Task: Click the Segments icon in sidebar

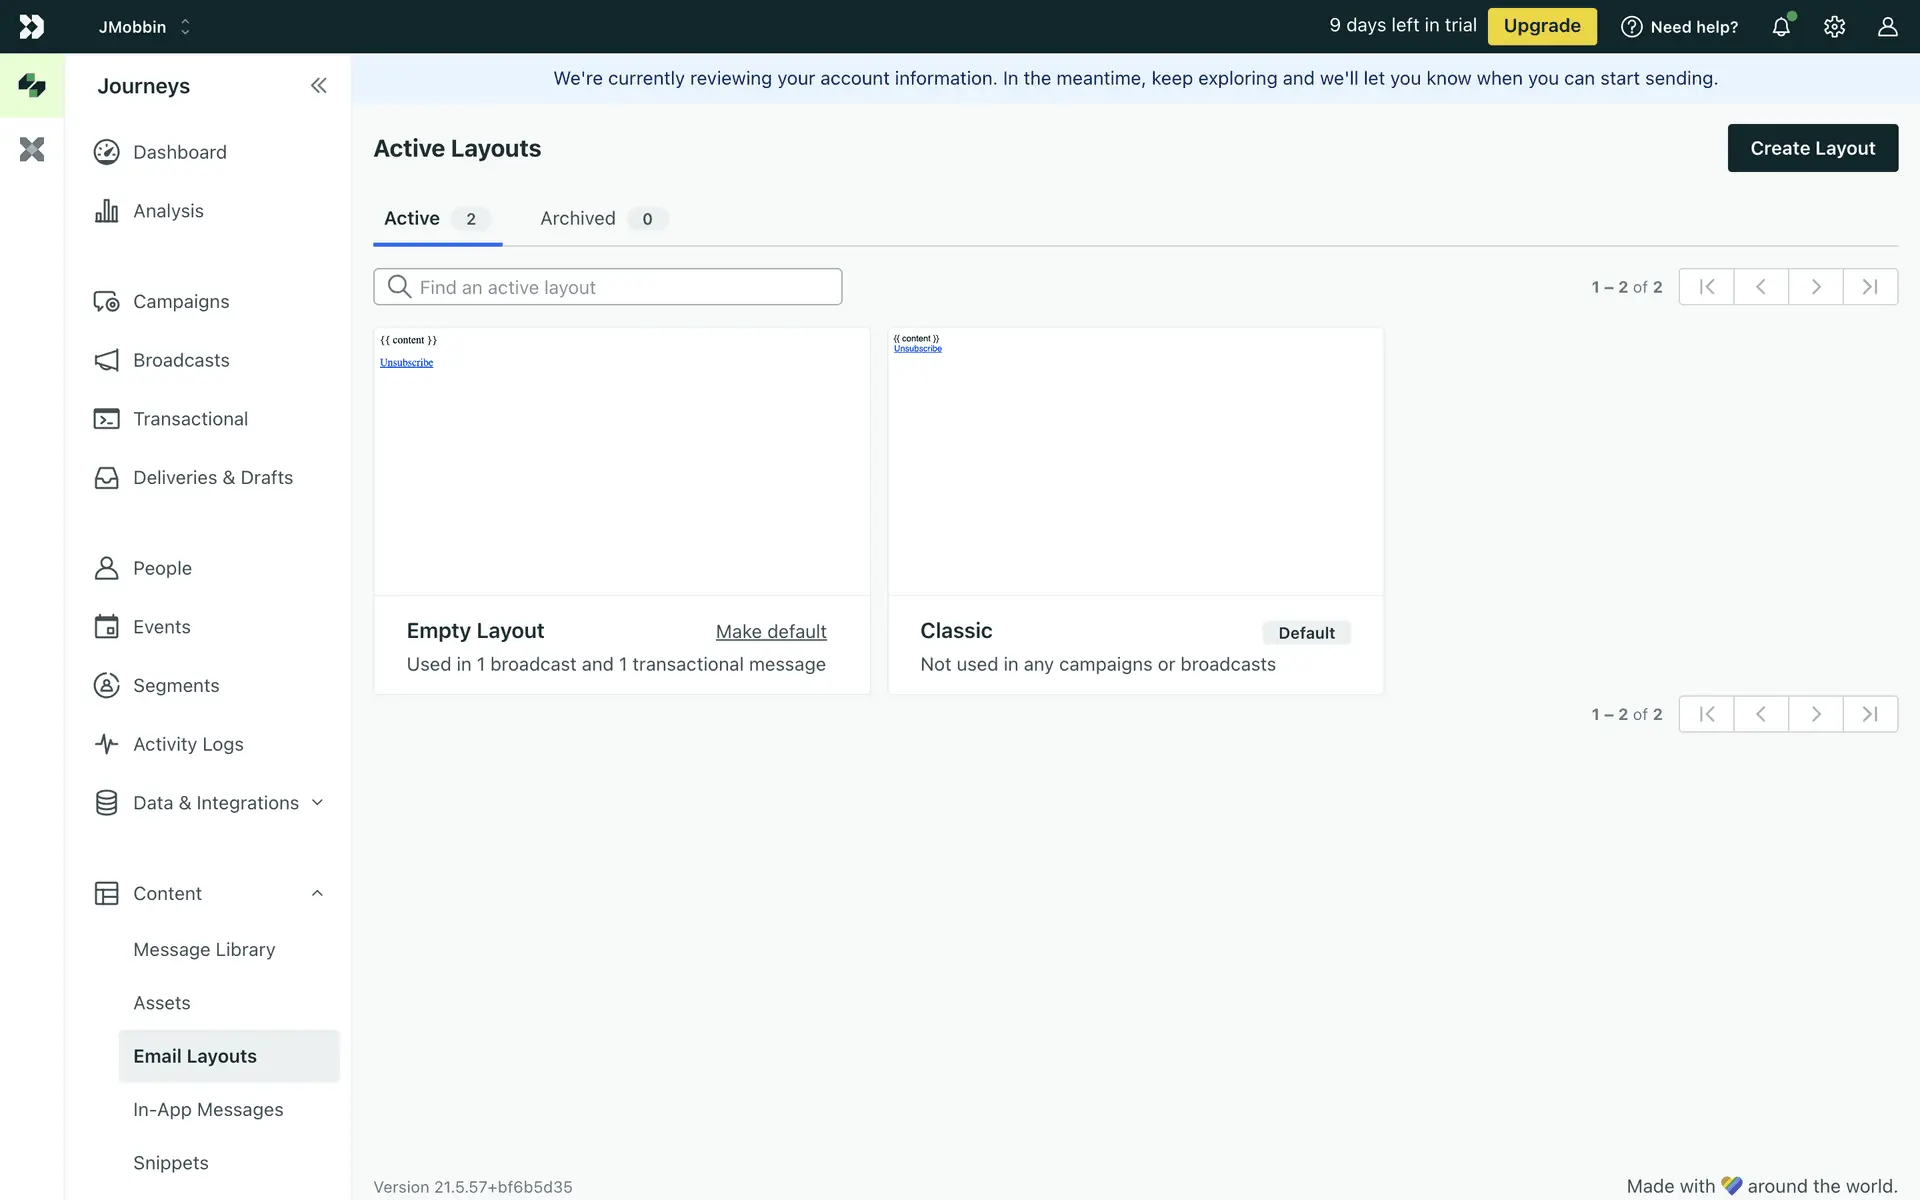Action: point(106,685)
